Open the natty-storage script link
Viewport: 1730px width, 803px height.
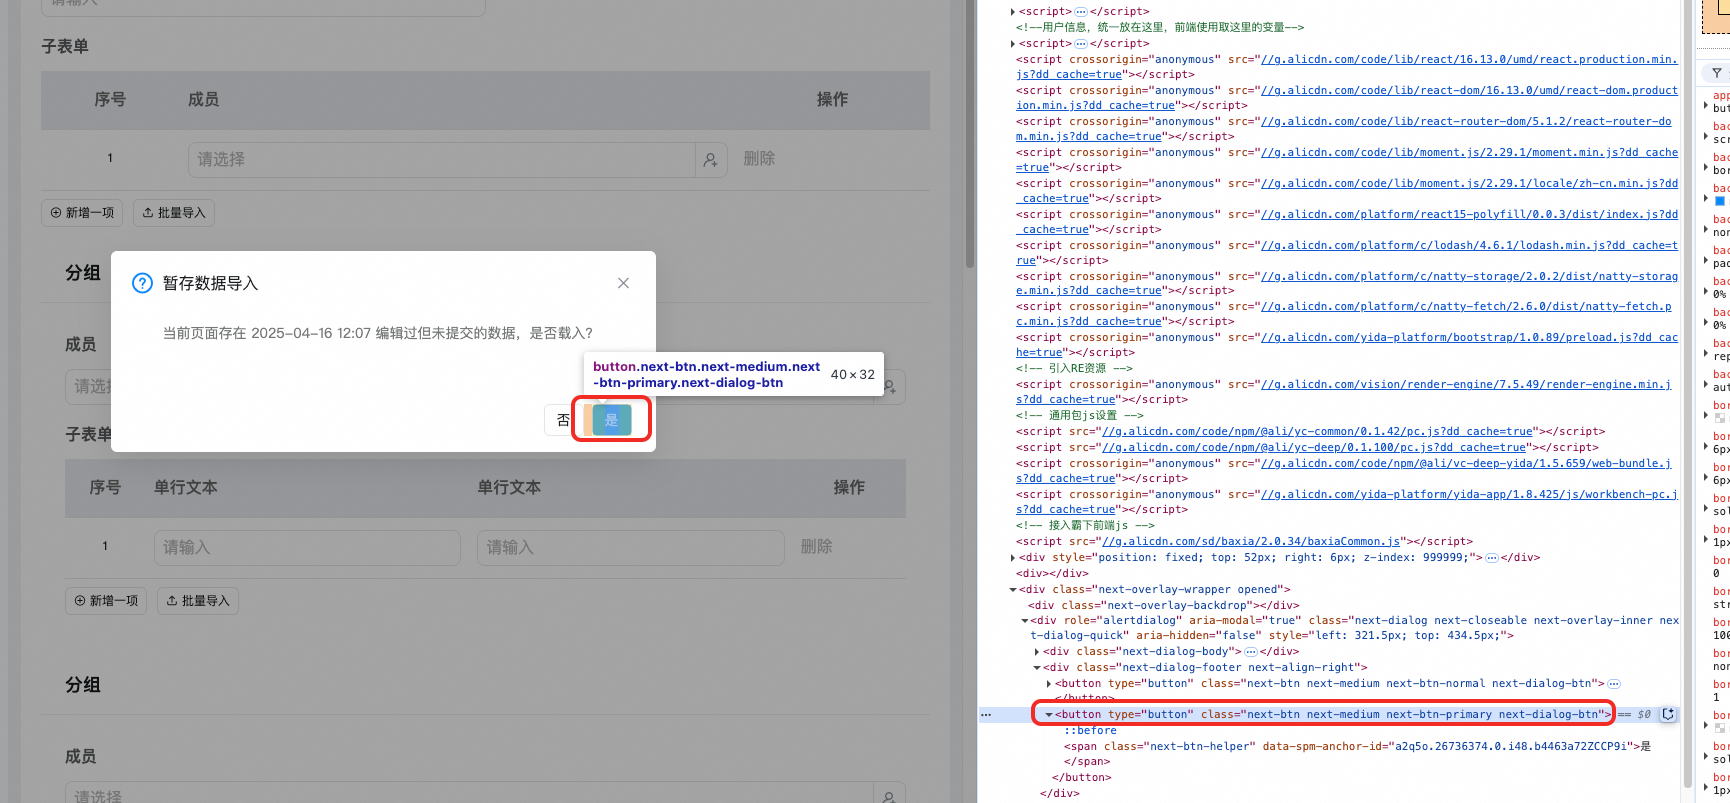1347,284
